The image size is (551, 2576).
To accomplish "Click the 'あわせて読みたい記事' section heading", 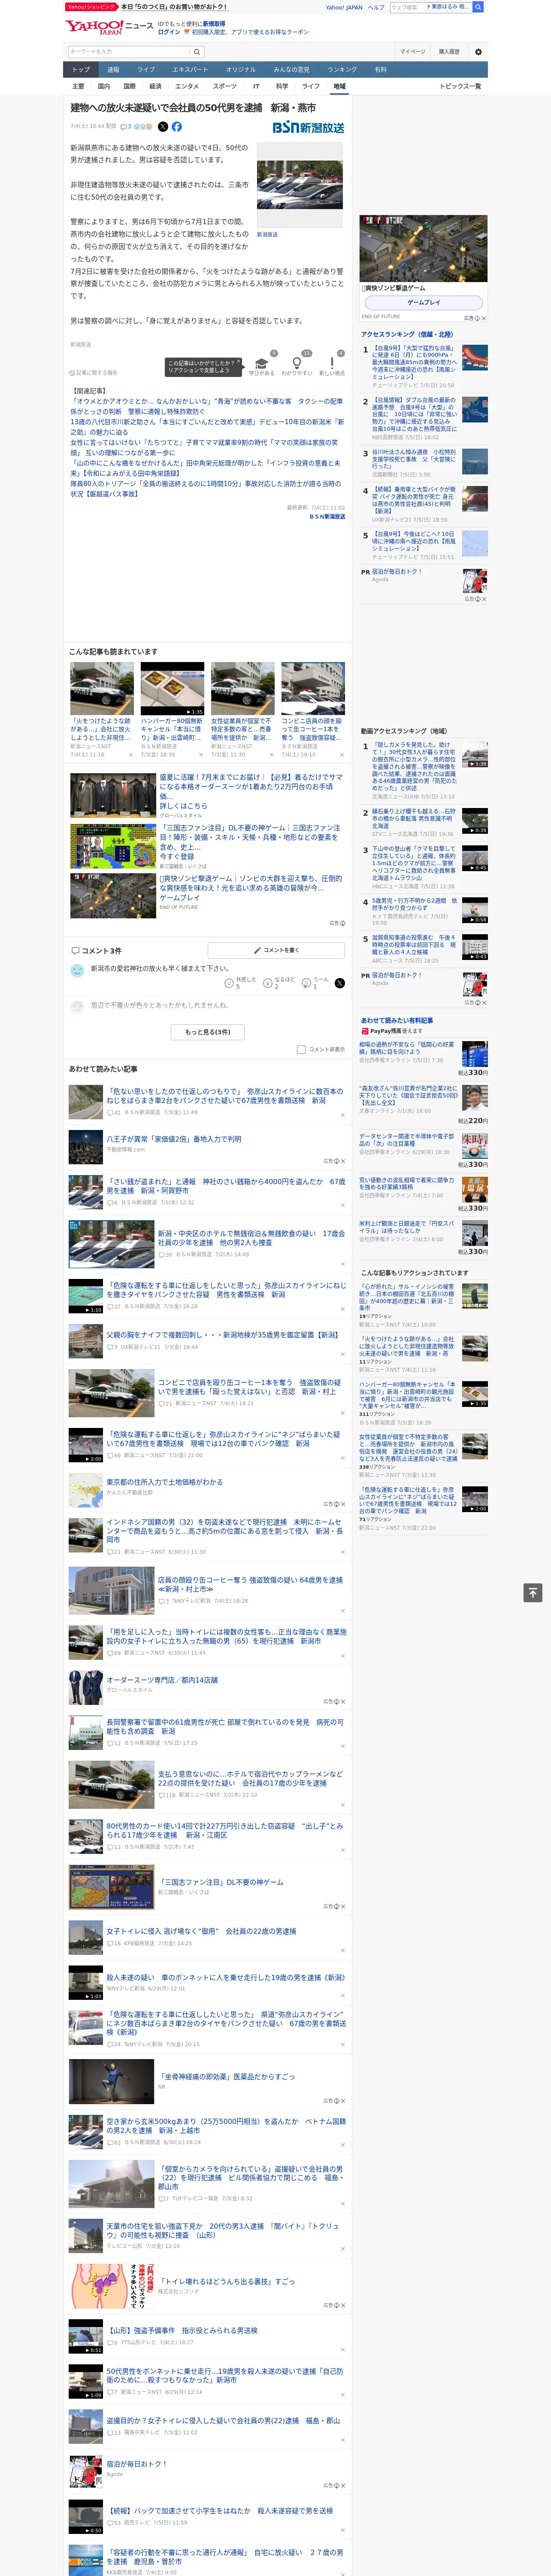I will click(103, 1069).
